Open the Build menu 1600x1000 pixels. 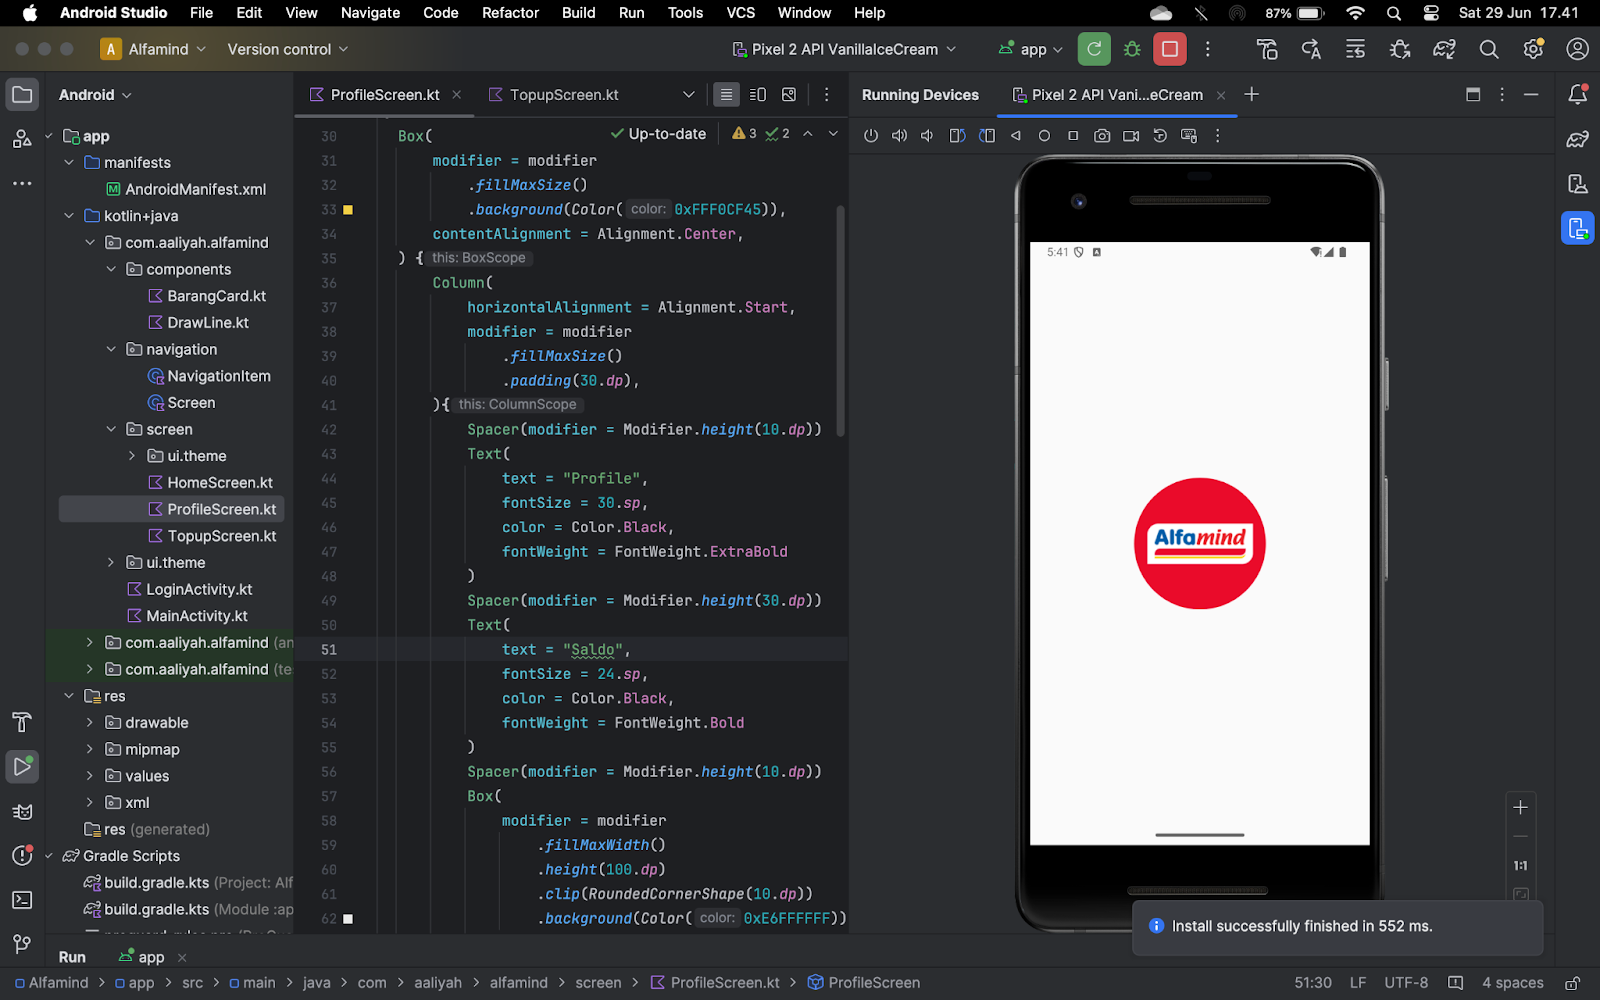(x=578, y=13)
